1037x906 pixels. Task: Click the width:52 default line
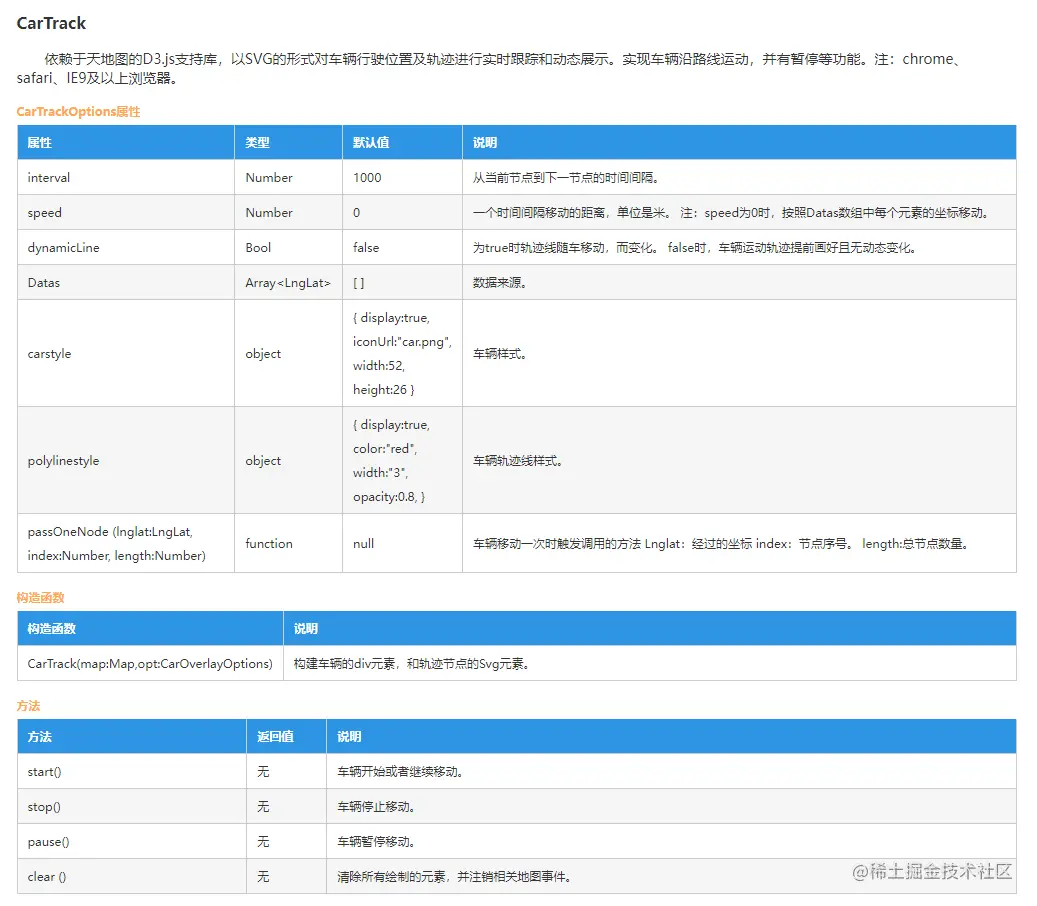[x=379, y=365]
